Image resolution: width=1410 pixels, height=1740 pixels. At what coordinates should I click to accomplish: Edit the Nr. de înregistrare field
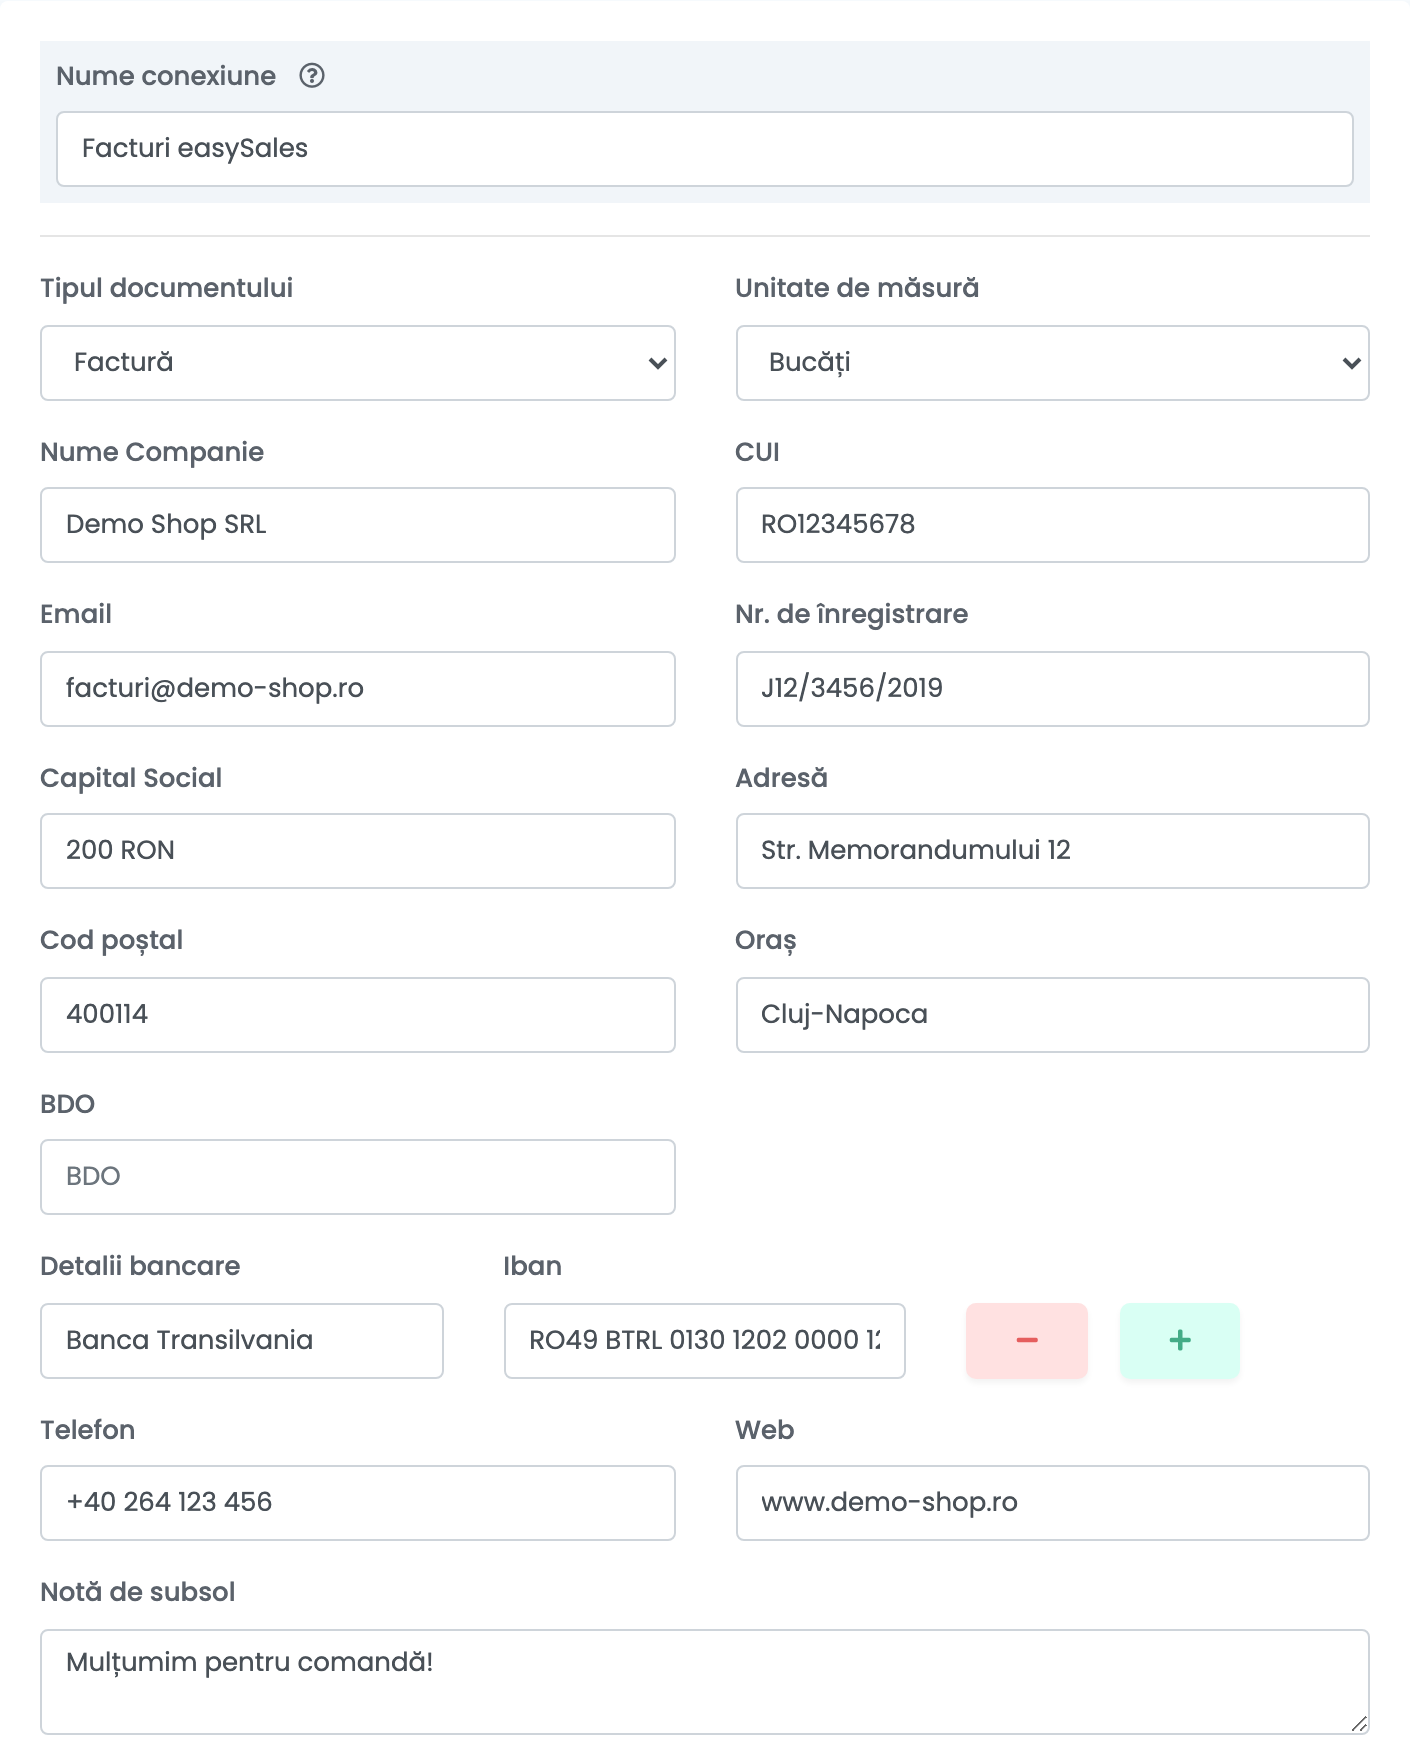pos(1052,689)
